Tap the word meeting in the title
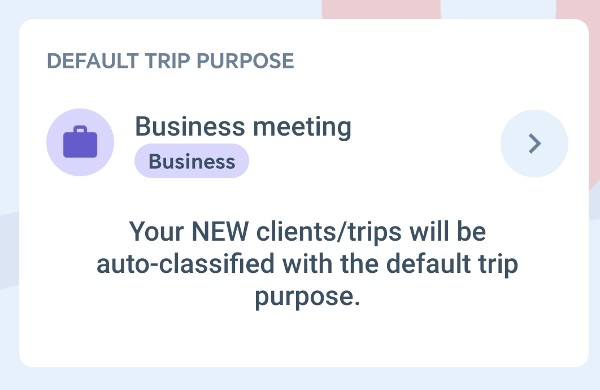Screen dimensions: 600x390 (x=302, y=127)
